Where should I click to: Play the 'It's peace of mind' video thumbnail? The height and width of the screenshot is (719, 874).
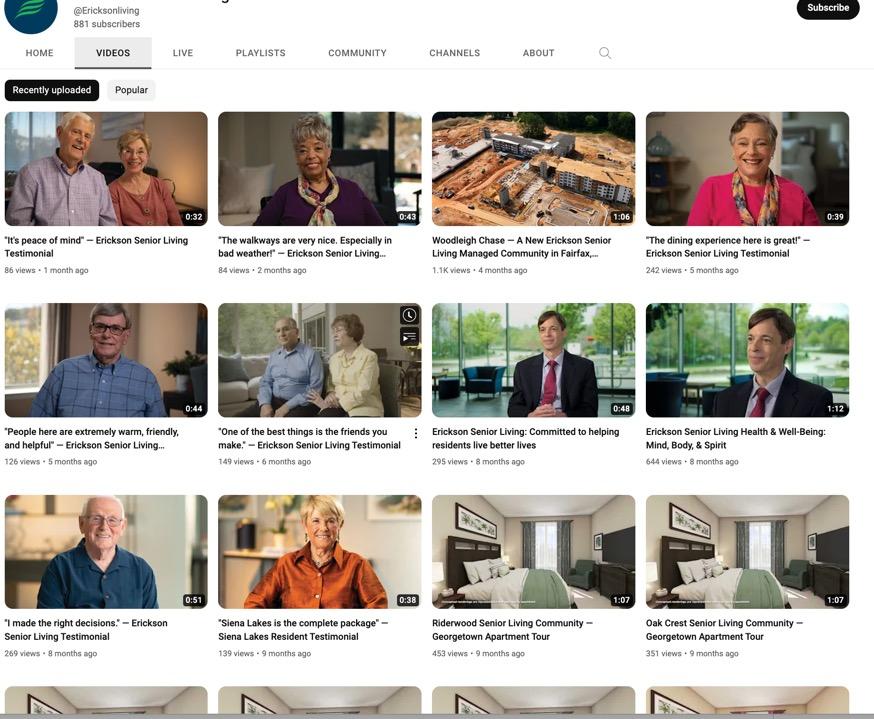pyautogui.click(x=106, y=169)
